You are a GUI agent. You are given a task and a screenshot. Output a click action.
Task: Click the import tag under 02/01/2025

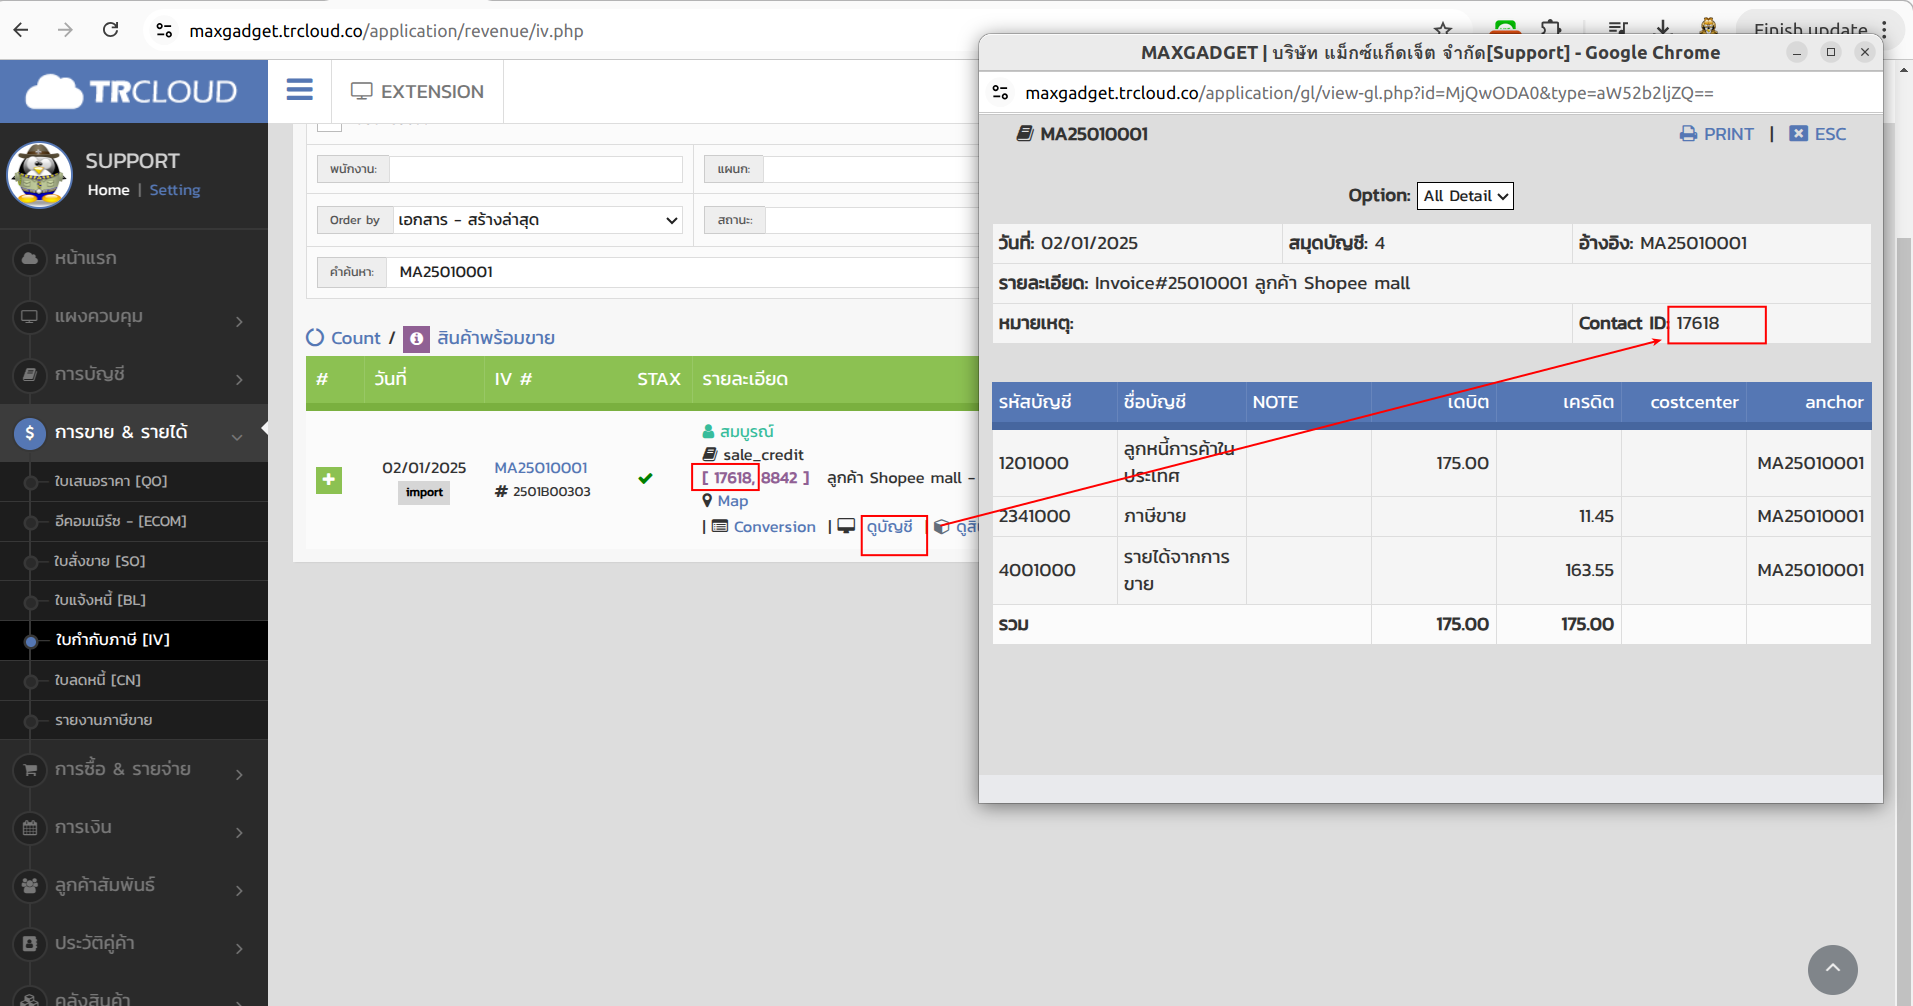(424, 492)
